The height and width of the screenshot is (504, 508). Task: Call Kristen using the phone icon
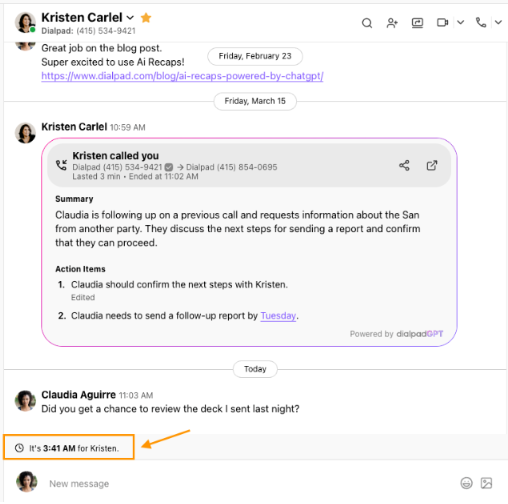point(481,23)
